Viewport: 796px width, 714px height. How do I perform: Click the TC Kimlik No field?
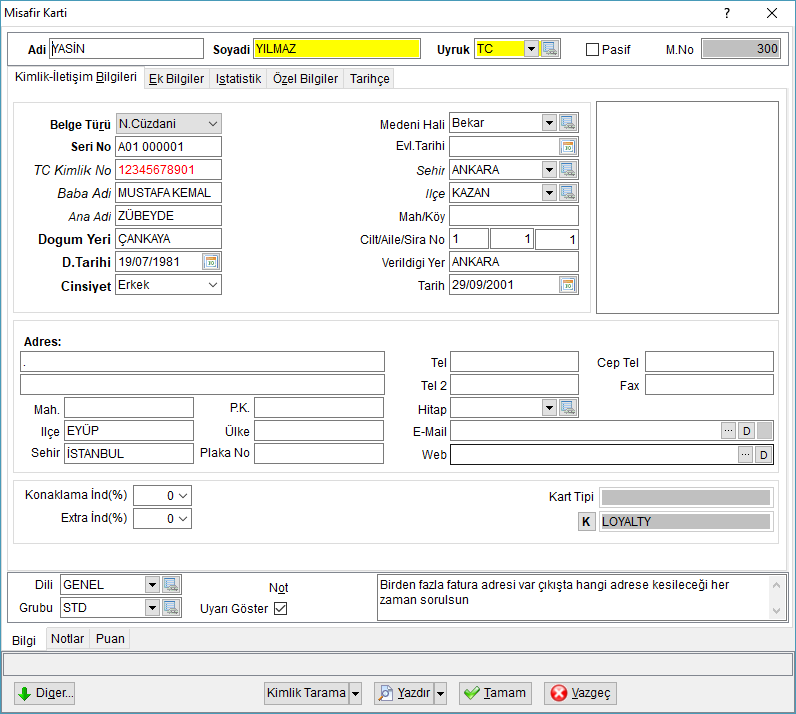[x=169, y=170]
